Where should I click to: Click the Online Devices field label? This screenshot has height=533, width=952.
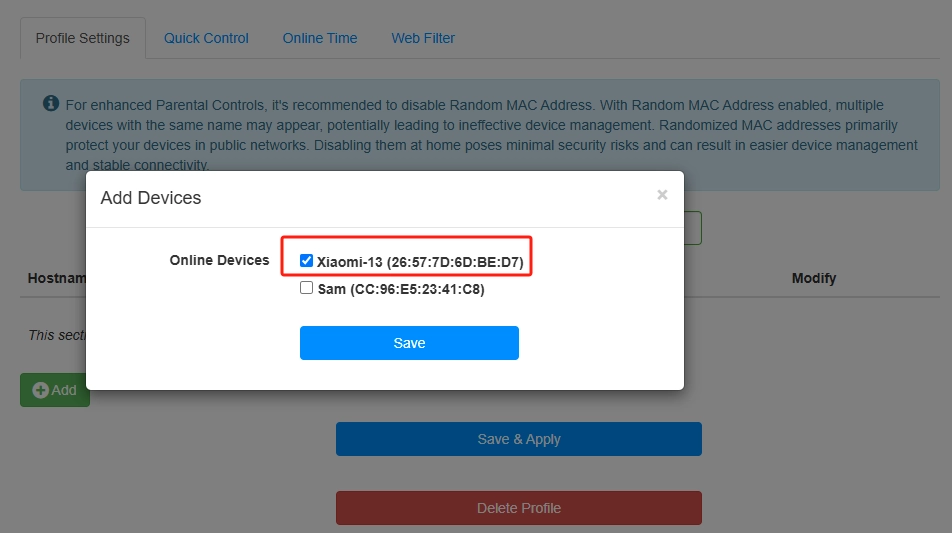point(219,260)
